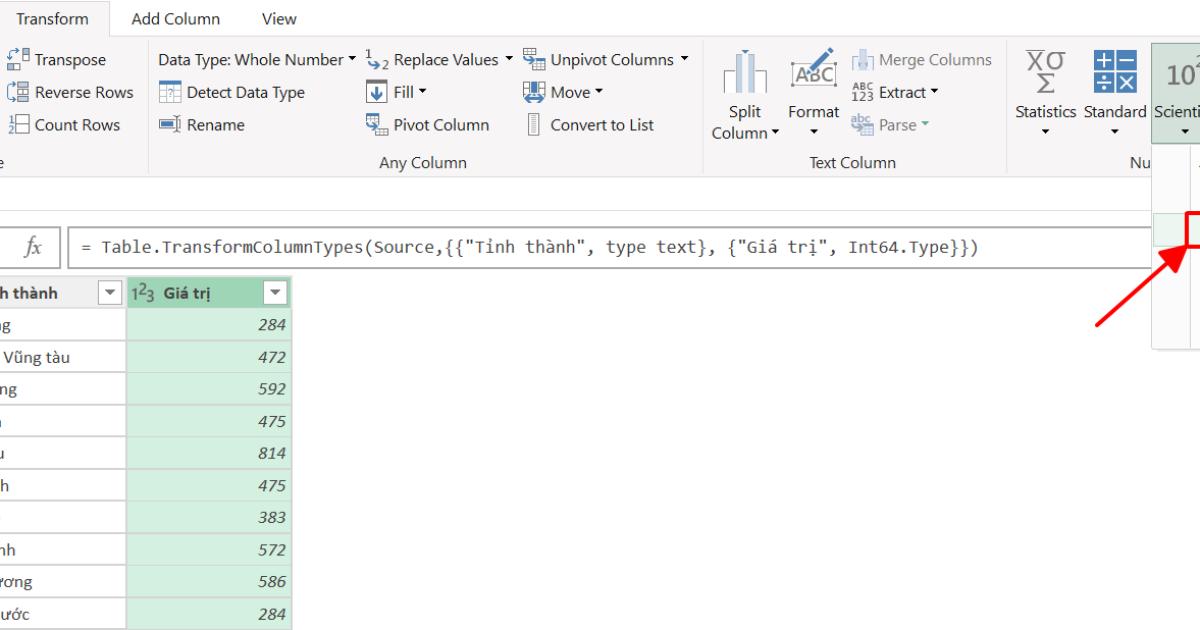Open the filter menu on Giá trị column
The image size is (1200, 630).
[274, 292]
